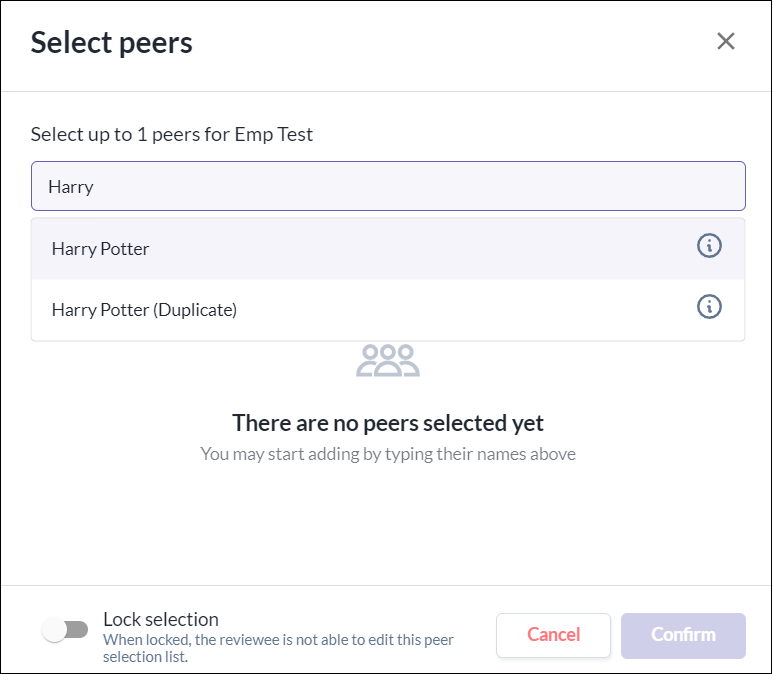The width and height of the screenshot is (773, 674).
Task: Close the Select peers dialog
Action: tap(726, 41)
